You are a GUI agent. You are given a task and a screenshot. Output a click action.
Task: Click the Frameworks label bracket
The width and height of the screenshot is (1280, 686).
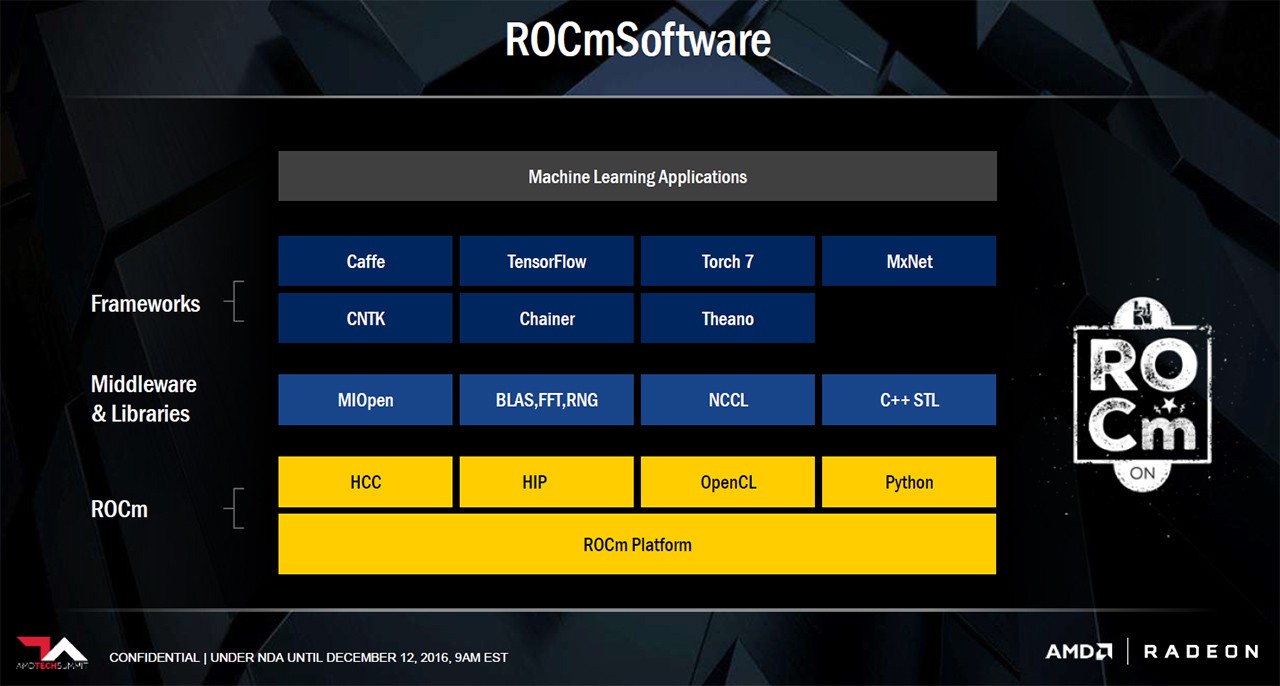pos(236,302)
